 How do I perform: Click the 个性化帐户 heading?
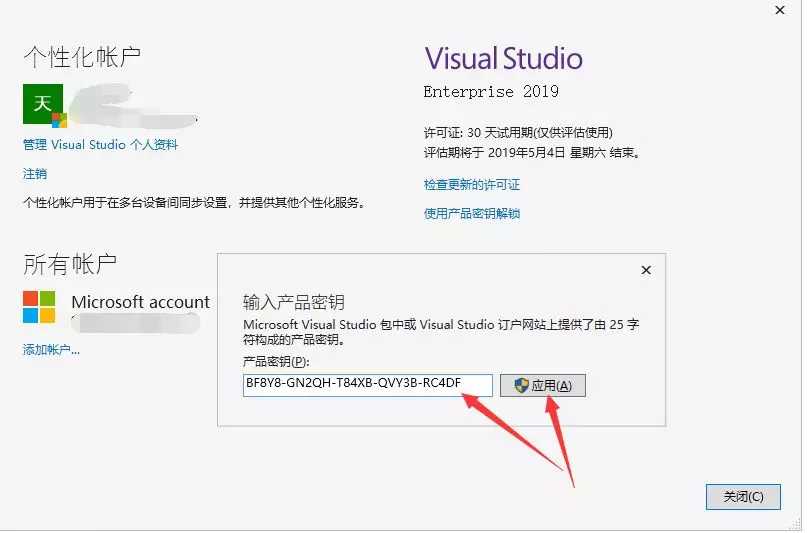(x=82, y=57)
